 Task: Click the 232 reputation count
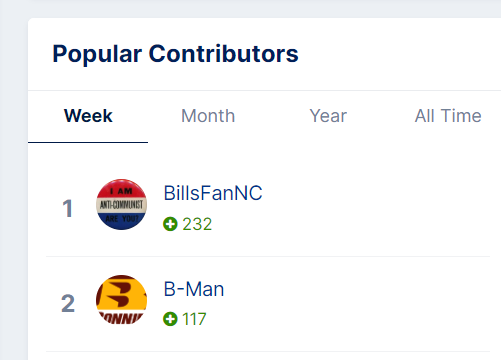point(197,224)
